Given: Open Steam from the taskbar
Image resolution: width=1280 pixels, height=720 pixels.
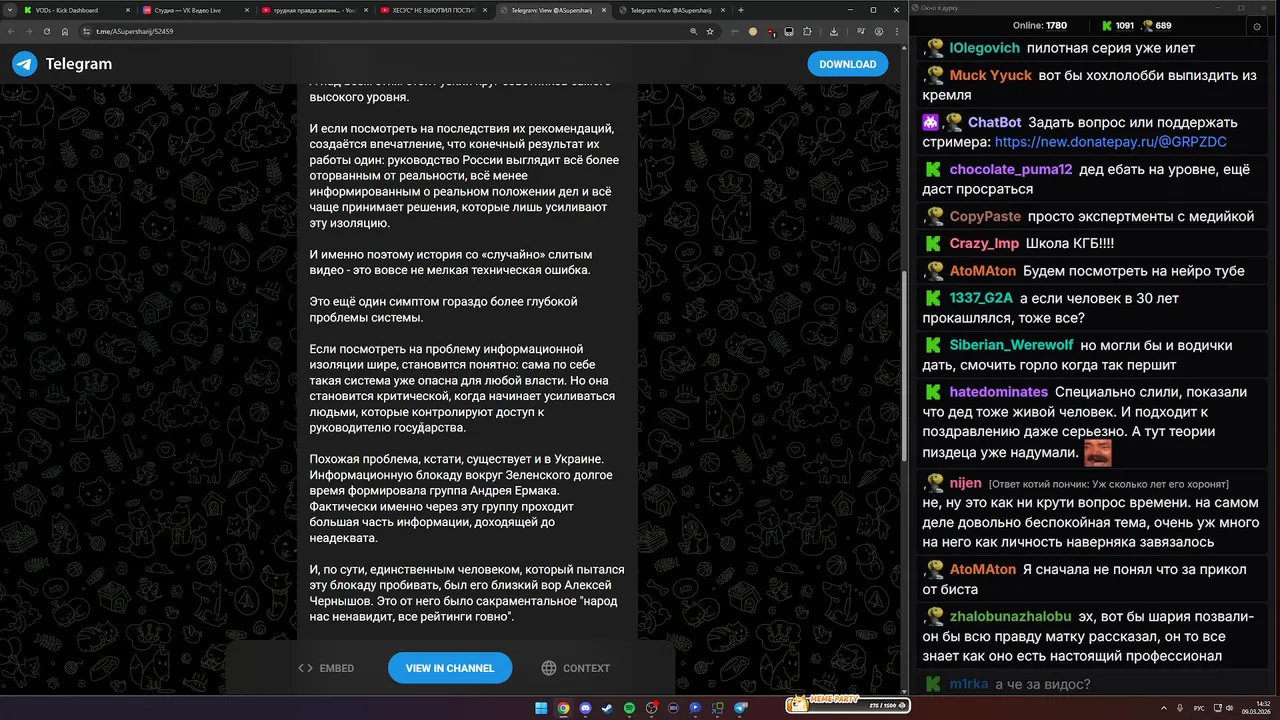Looking at the screenshot, I should [607, 708].
